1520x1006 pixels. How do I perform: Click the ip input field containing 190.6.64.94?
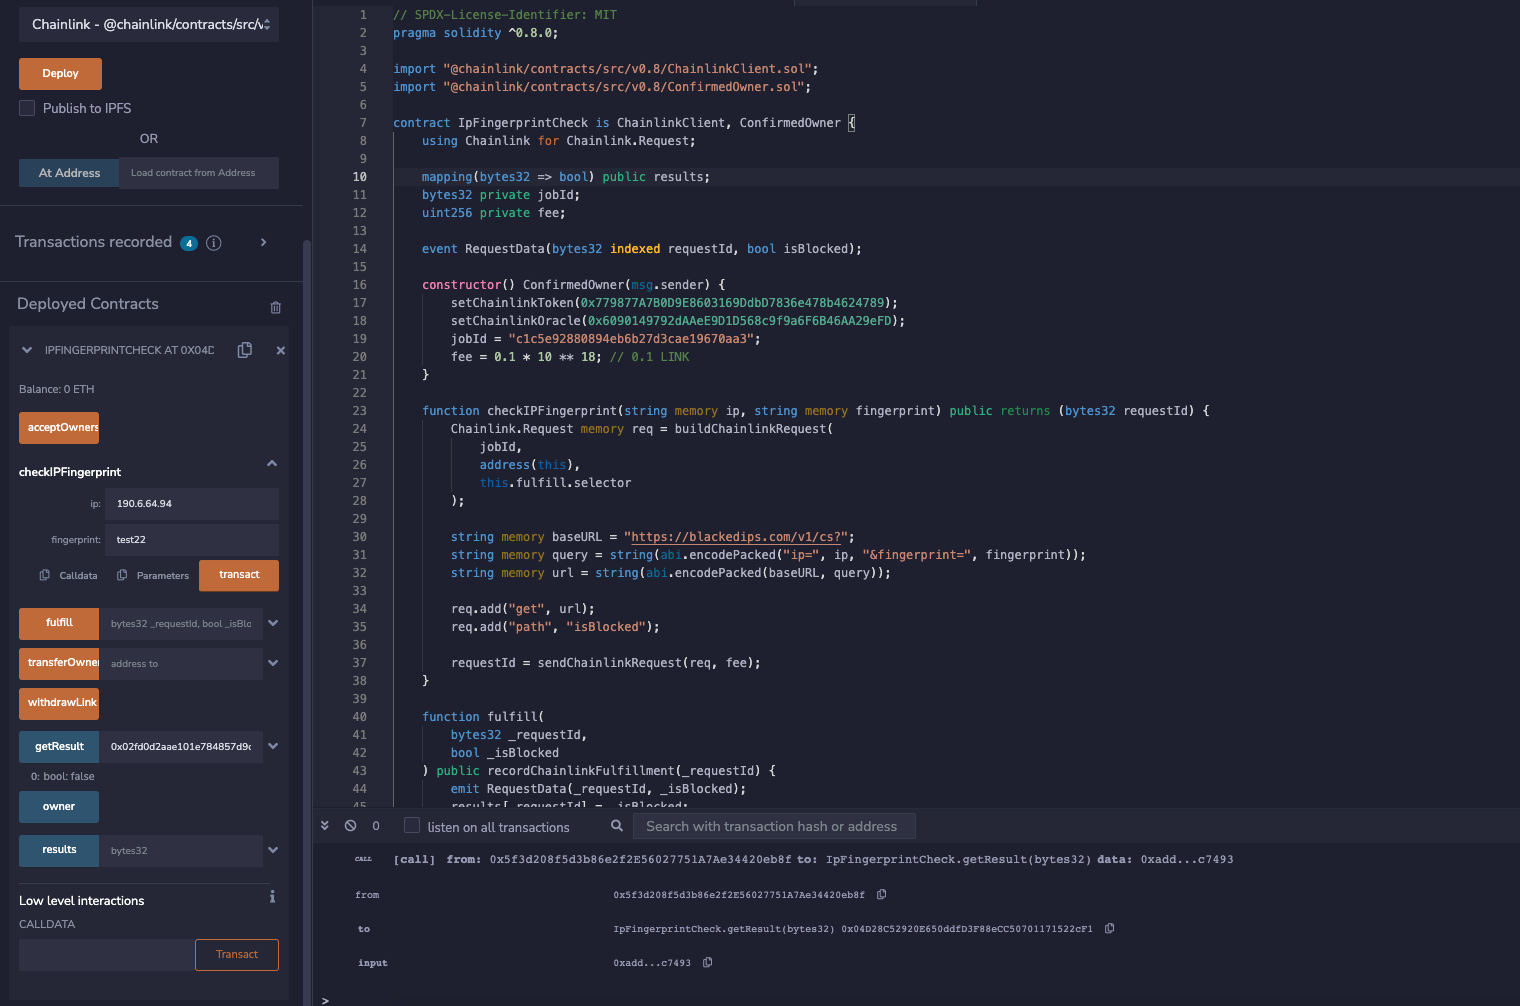(x=194, y=504)
